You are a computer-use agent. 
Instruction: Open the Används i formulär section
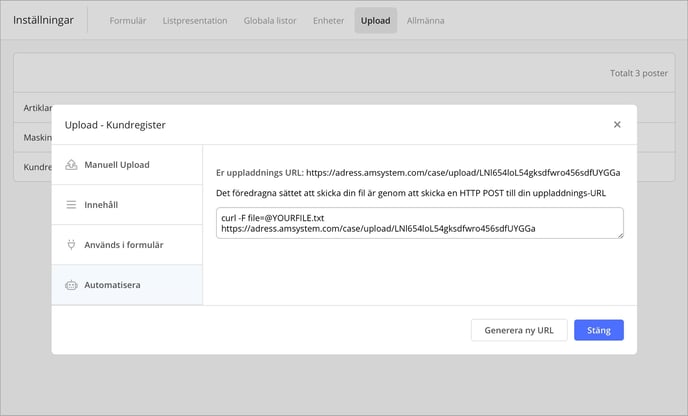tap(127, 245)
